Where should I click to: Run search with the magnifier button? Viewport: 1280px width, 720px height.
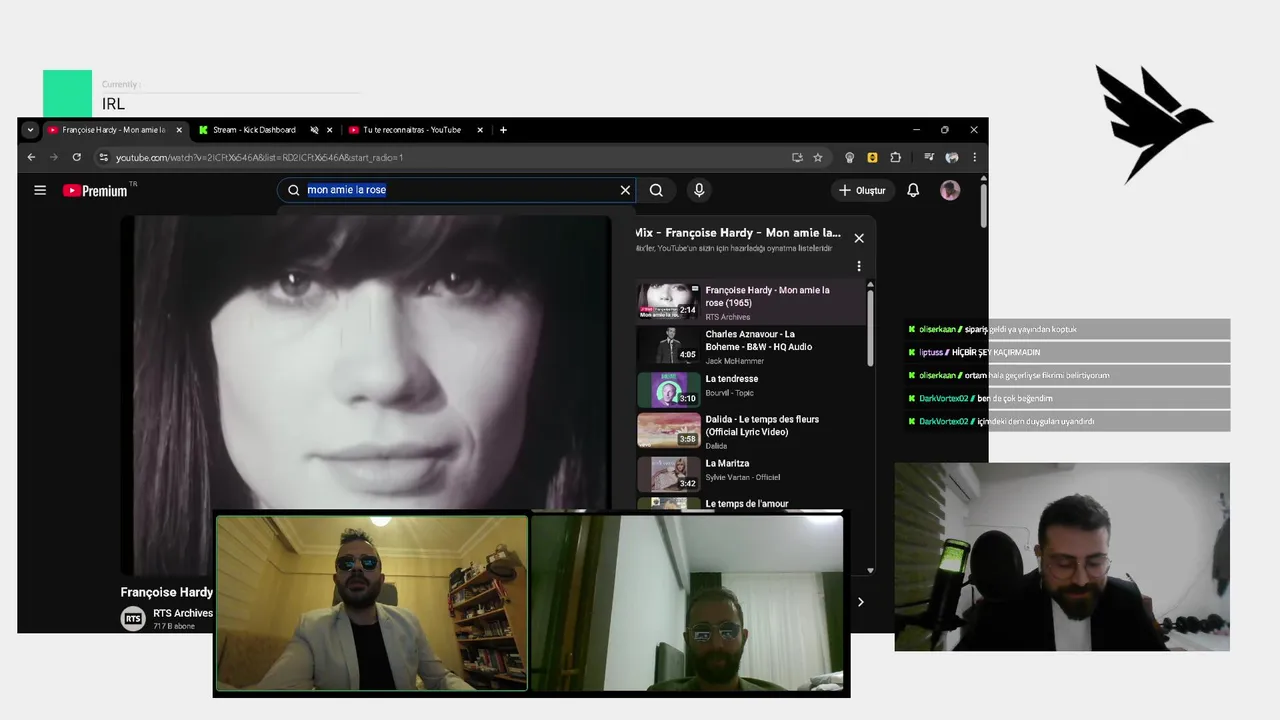pos(656,190)
